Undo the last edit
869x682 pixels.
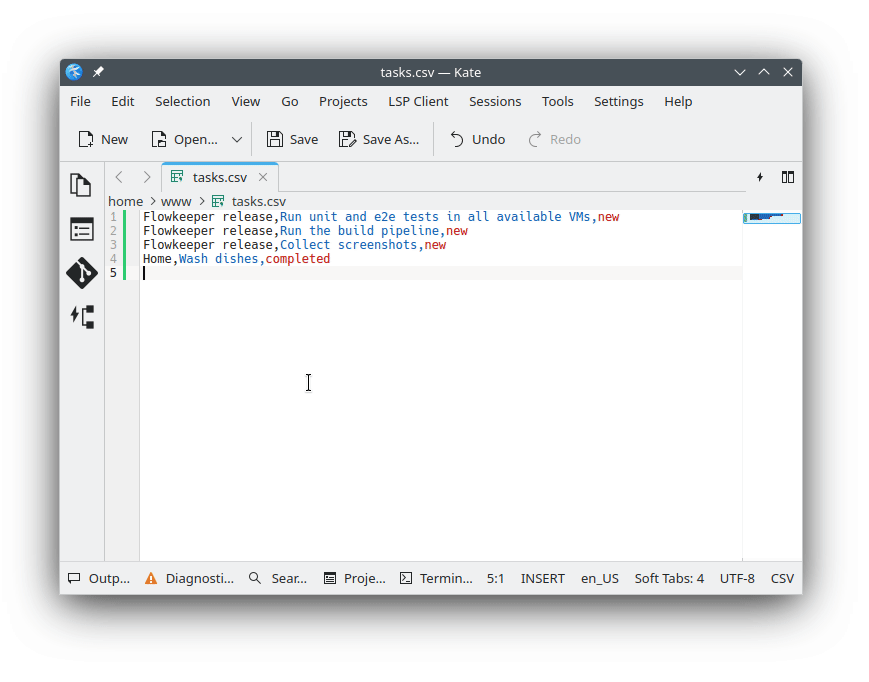coord(478,140)
